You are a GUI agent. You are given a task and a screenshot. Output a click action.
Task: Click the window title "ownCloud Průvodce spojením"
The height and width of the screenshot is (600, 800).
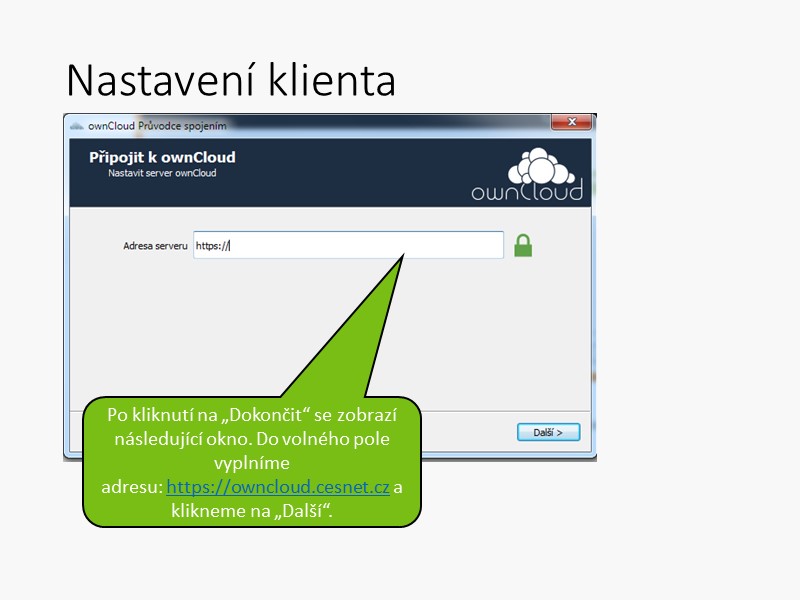click(157, 124)
